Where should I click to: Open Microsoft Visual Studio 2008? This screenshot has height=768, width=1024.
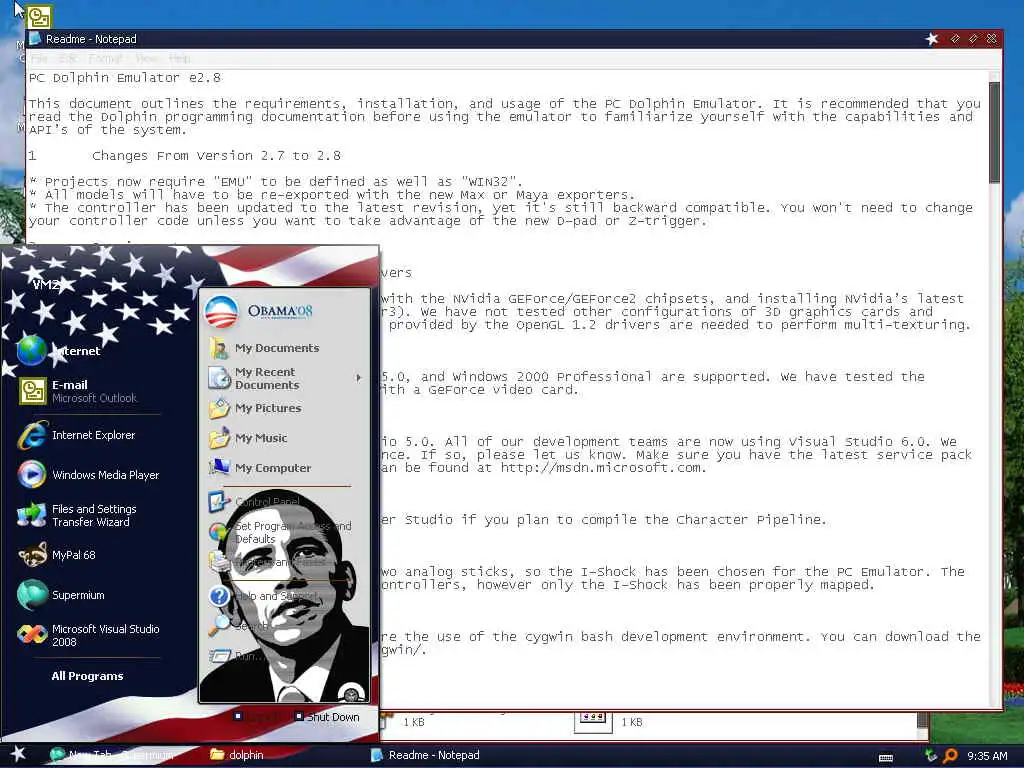click(x=89, y=635)
